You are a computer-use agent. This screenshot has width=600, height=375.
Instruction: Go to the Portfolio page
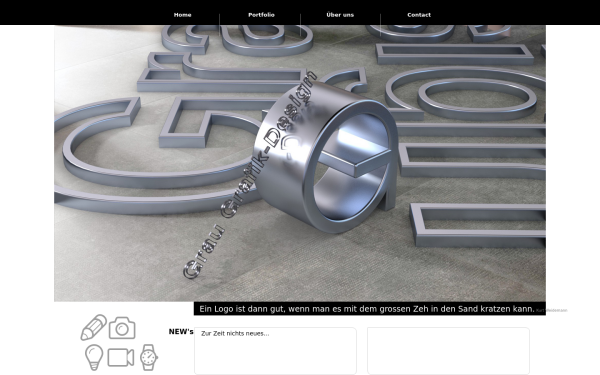pyautogui.click(x=261, y=15)
